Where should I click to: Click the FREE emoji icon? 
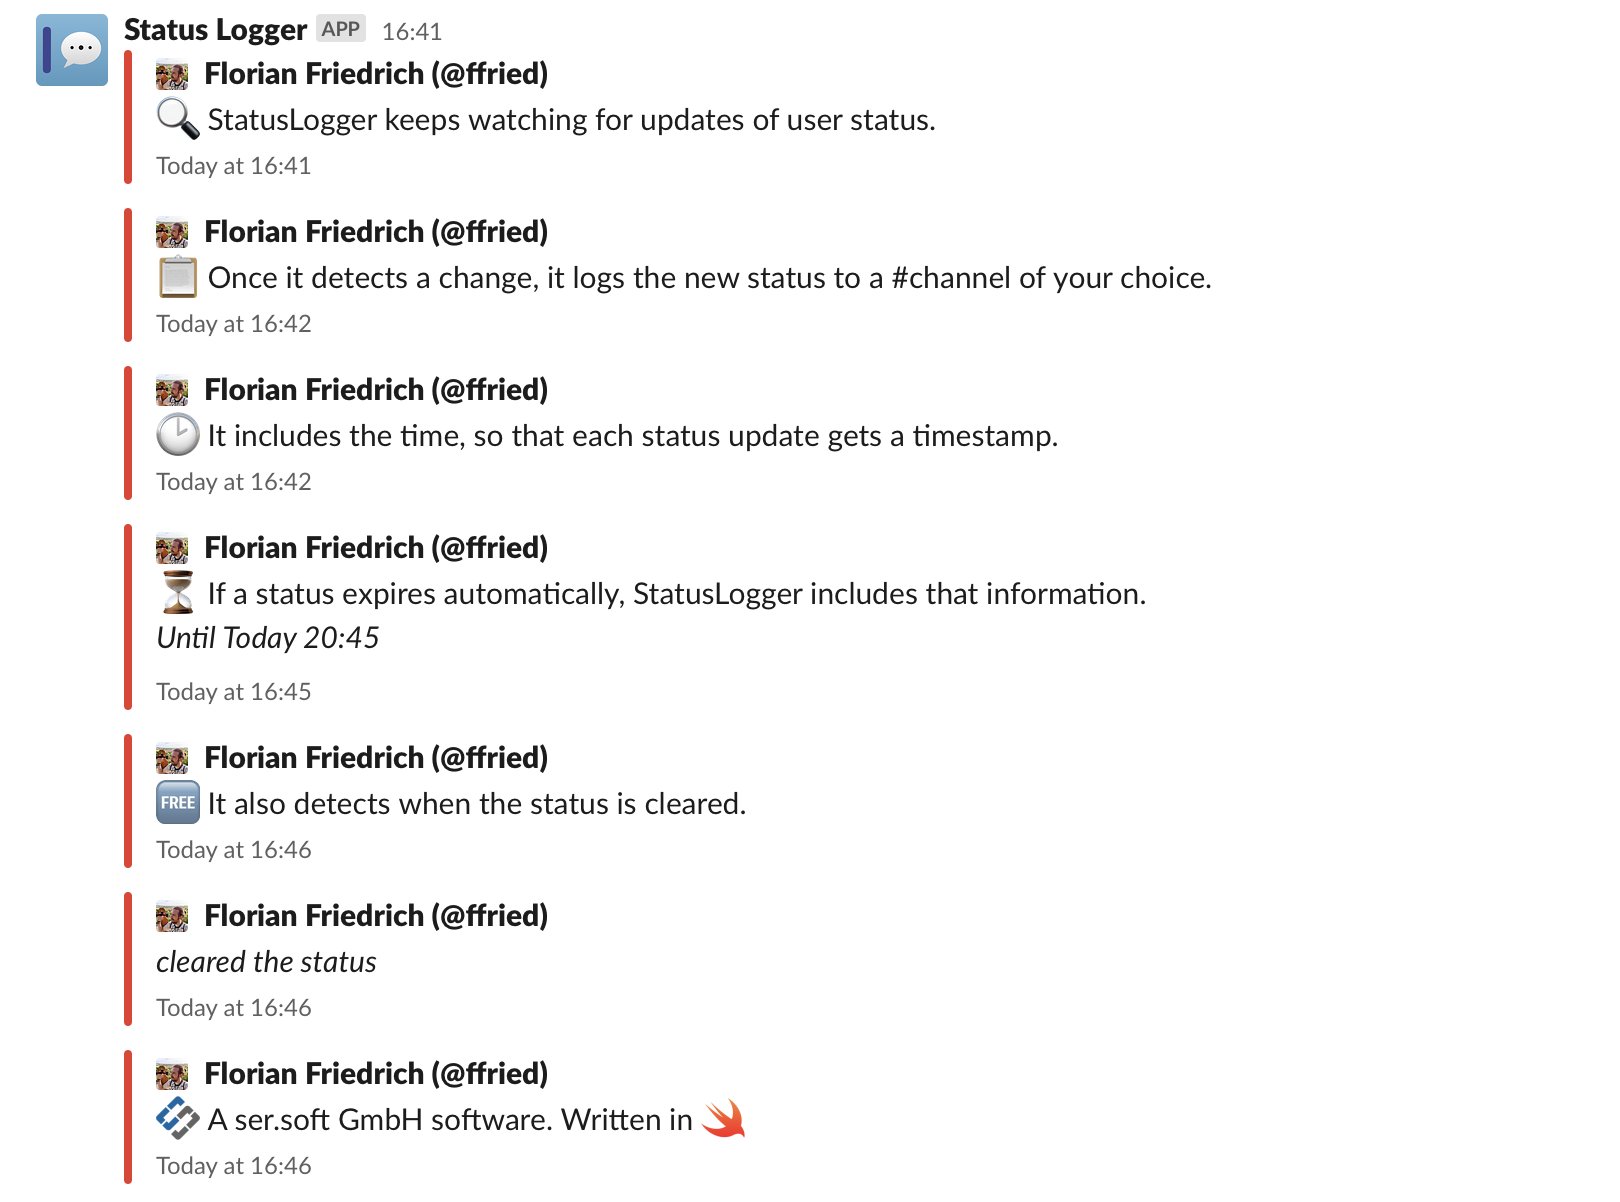(178, 803)
